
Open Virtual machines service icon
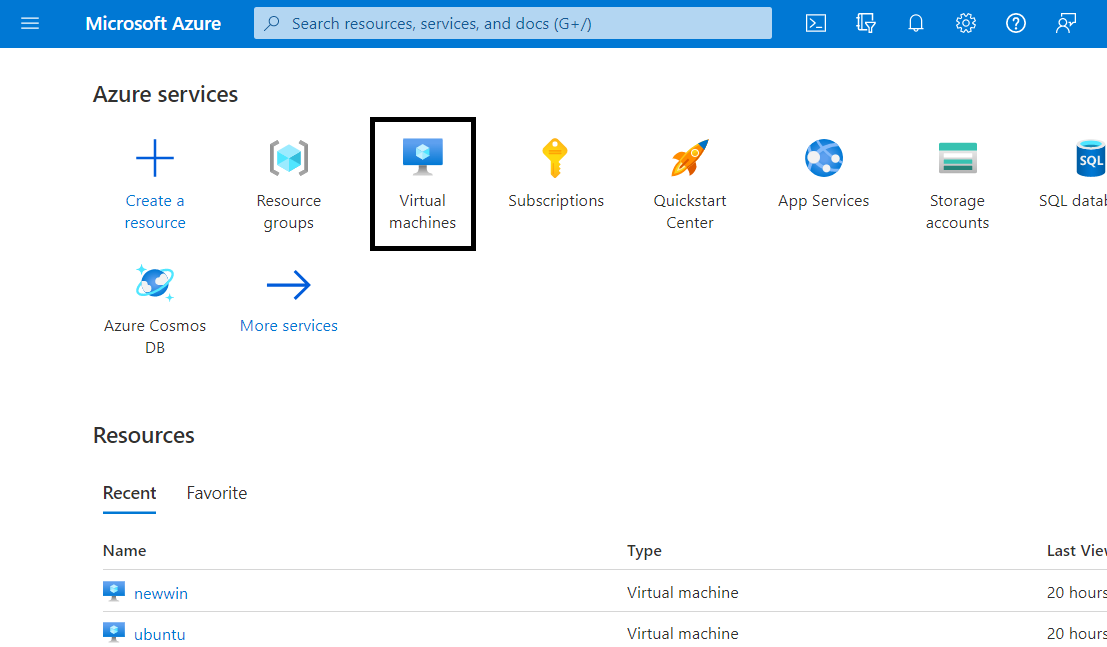pos(422,157)
